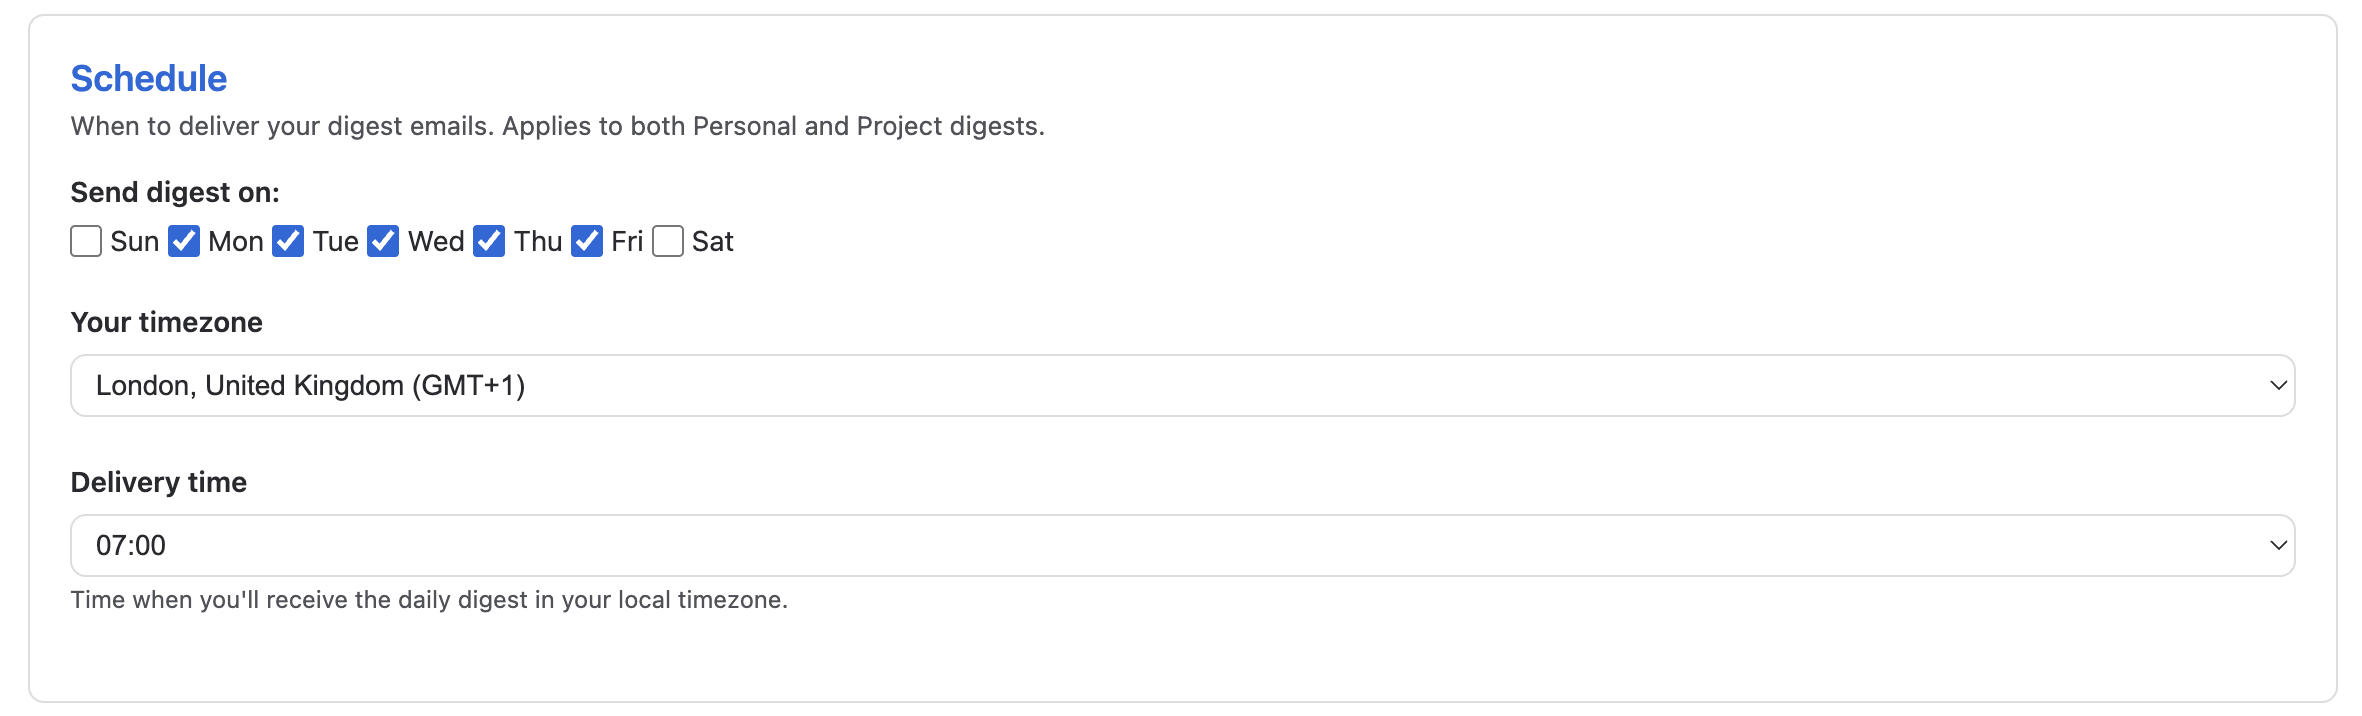
Task: Uncheck the Tue checkbox
Action: click(288, 241)
